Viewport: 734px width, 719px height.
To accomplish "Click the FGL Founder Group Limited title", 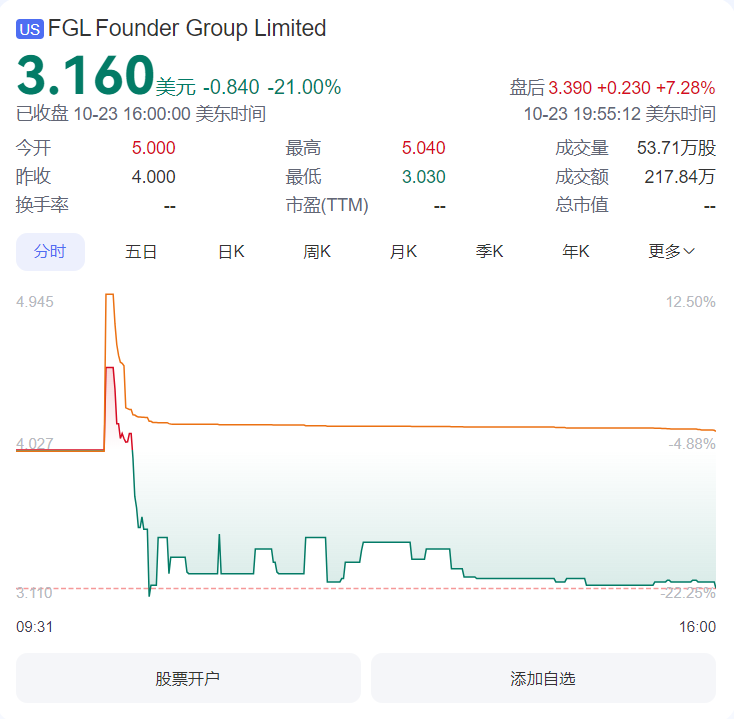I will coord(187,28).
